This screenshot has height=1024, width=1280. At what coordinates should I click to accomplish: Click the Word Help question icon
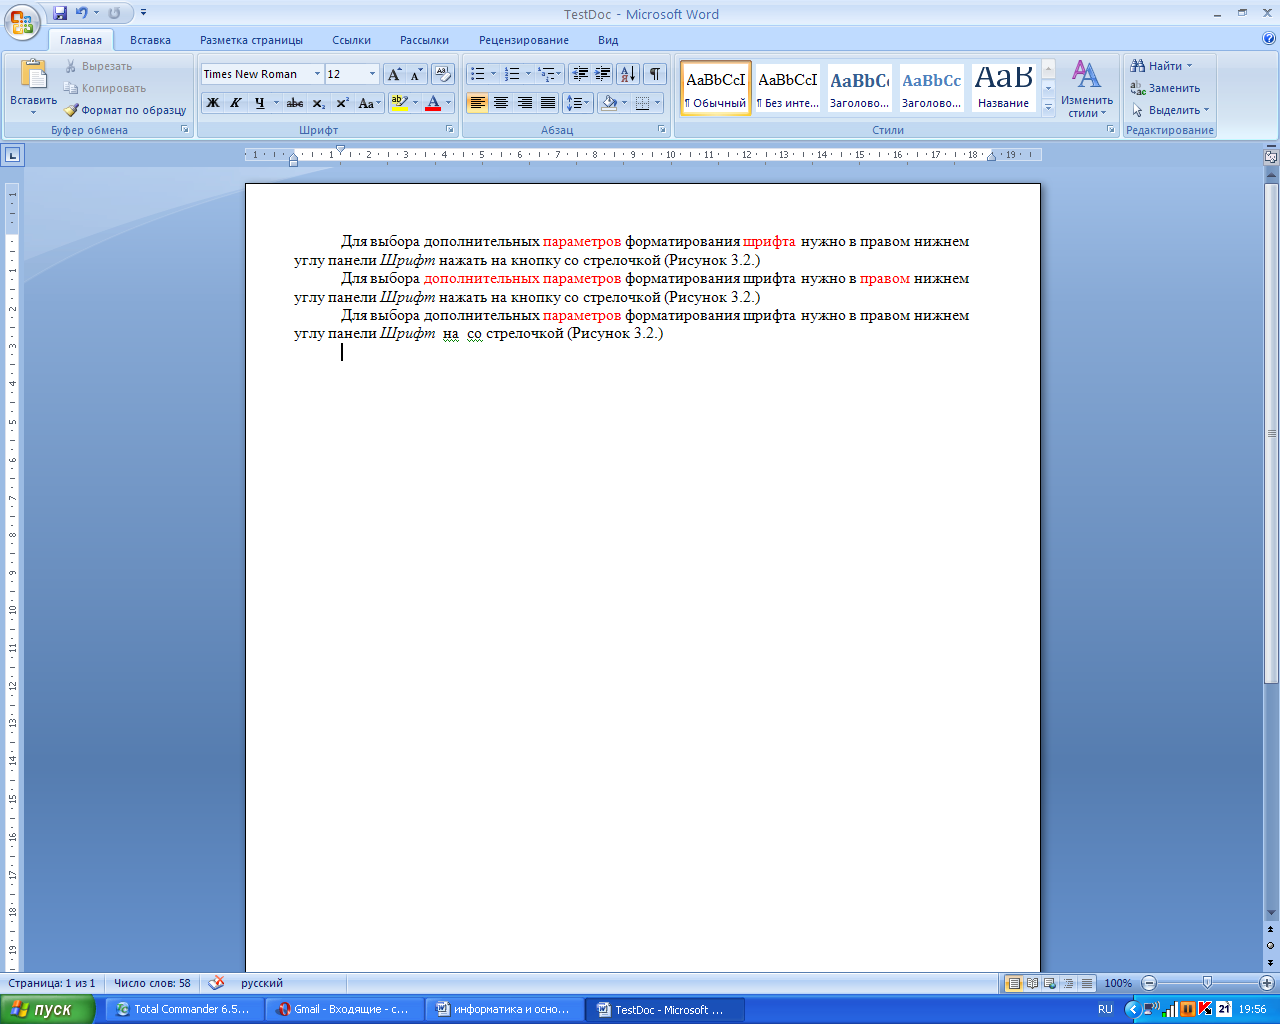point(1269,39)
